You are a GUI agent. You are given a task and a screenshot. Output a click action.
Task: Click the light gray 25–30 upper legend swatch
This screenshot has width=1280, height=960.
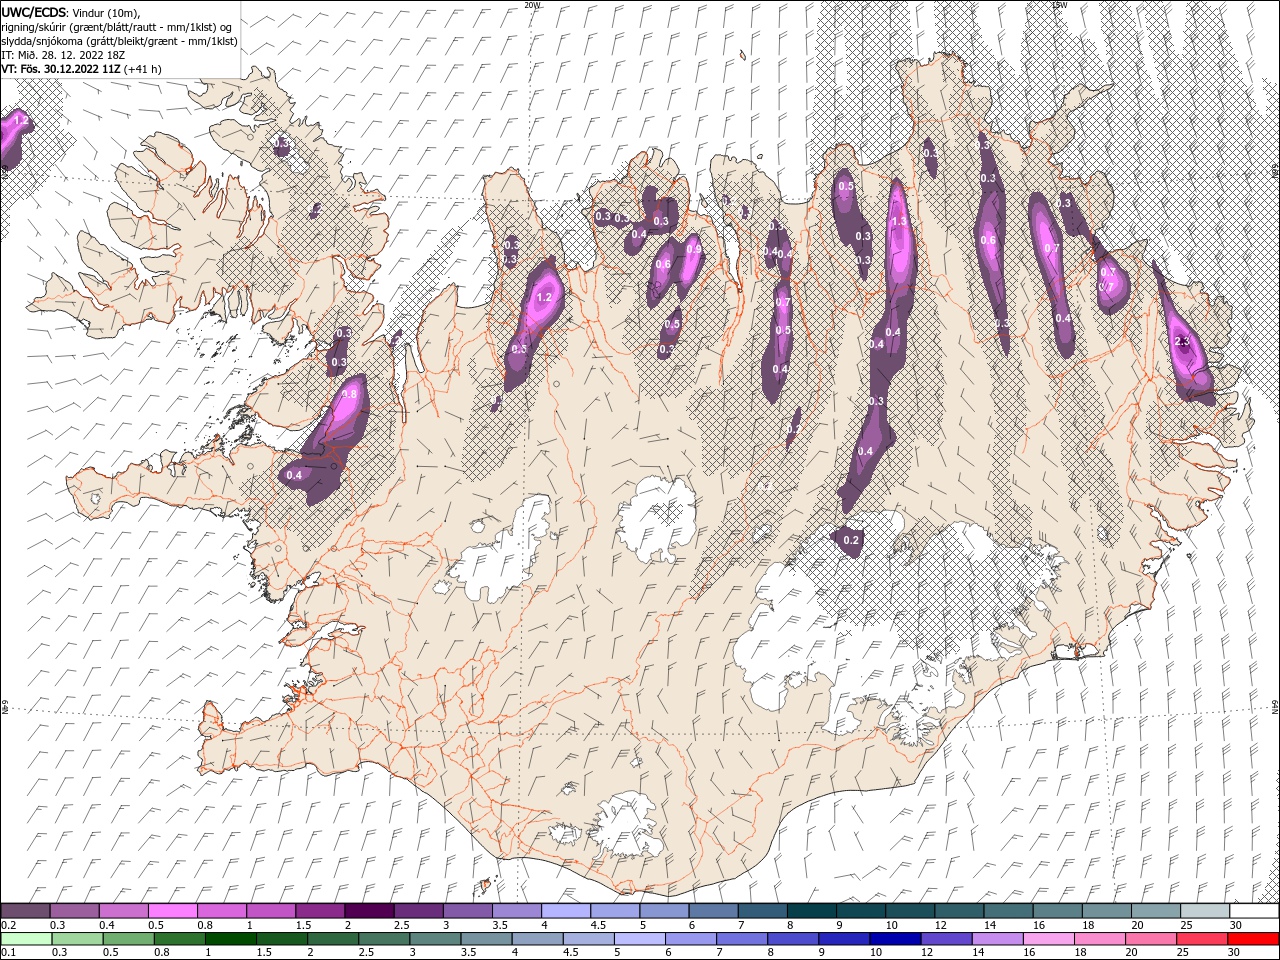pos(1205,912)
